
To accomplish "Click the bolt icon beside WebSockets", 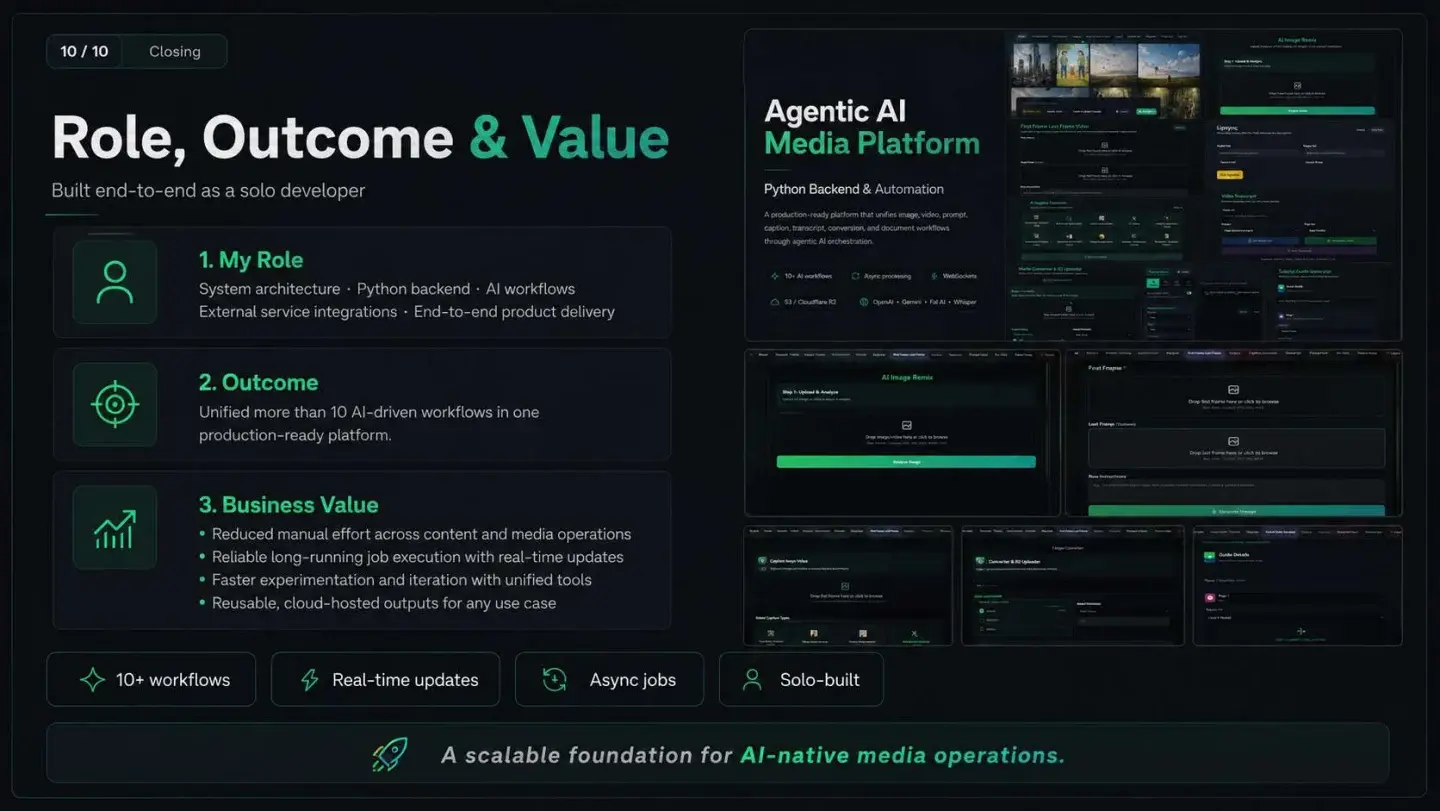I will point(934,276).
